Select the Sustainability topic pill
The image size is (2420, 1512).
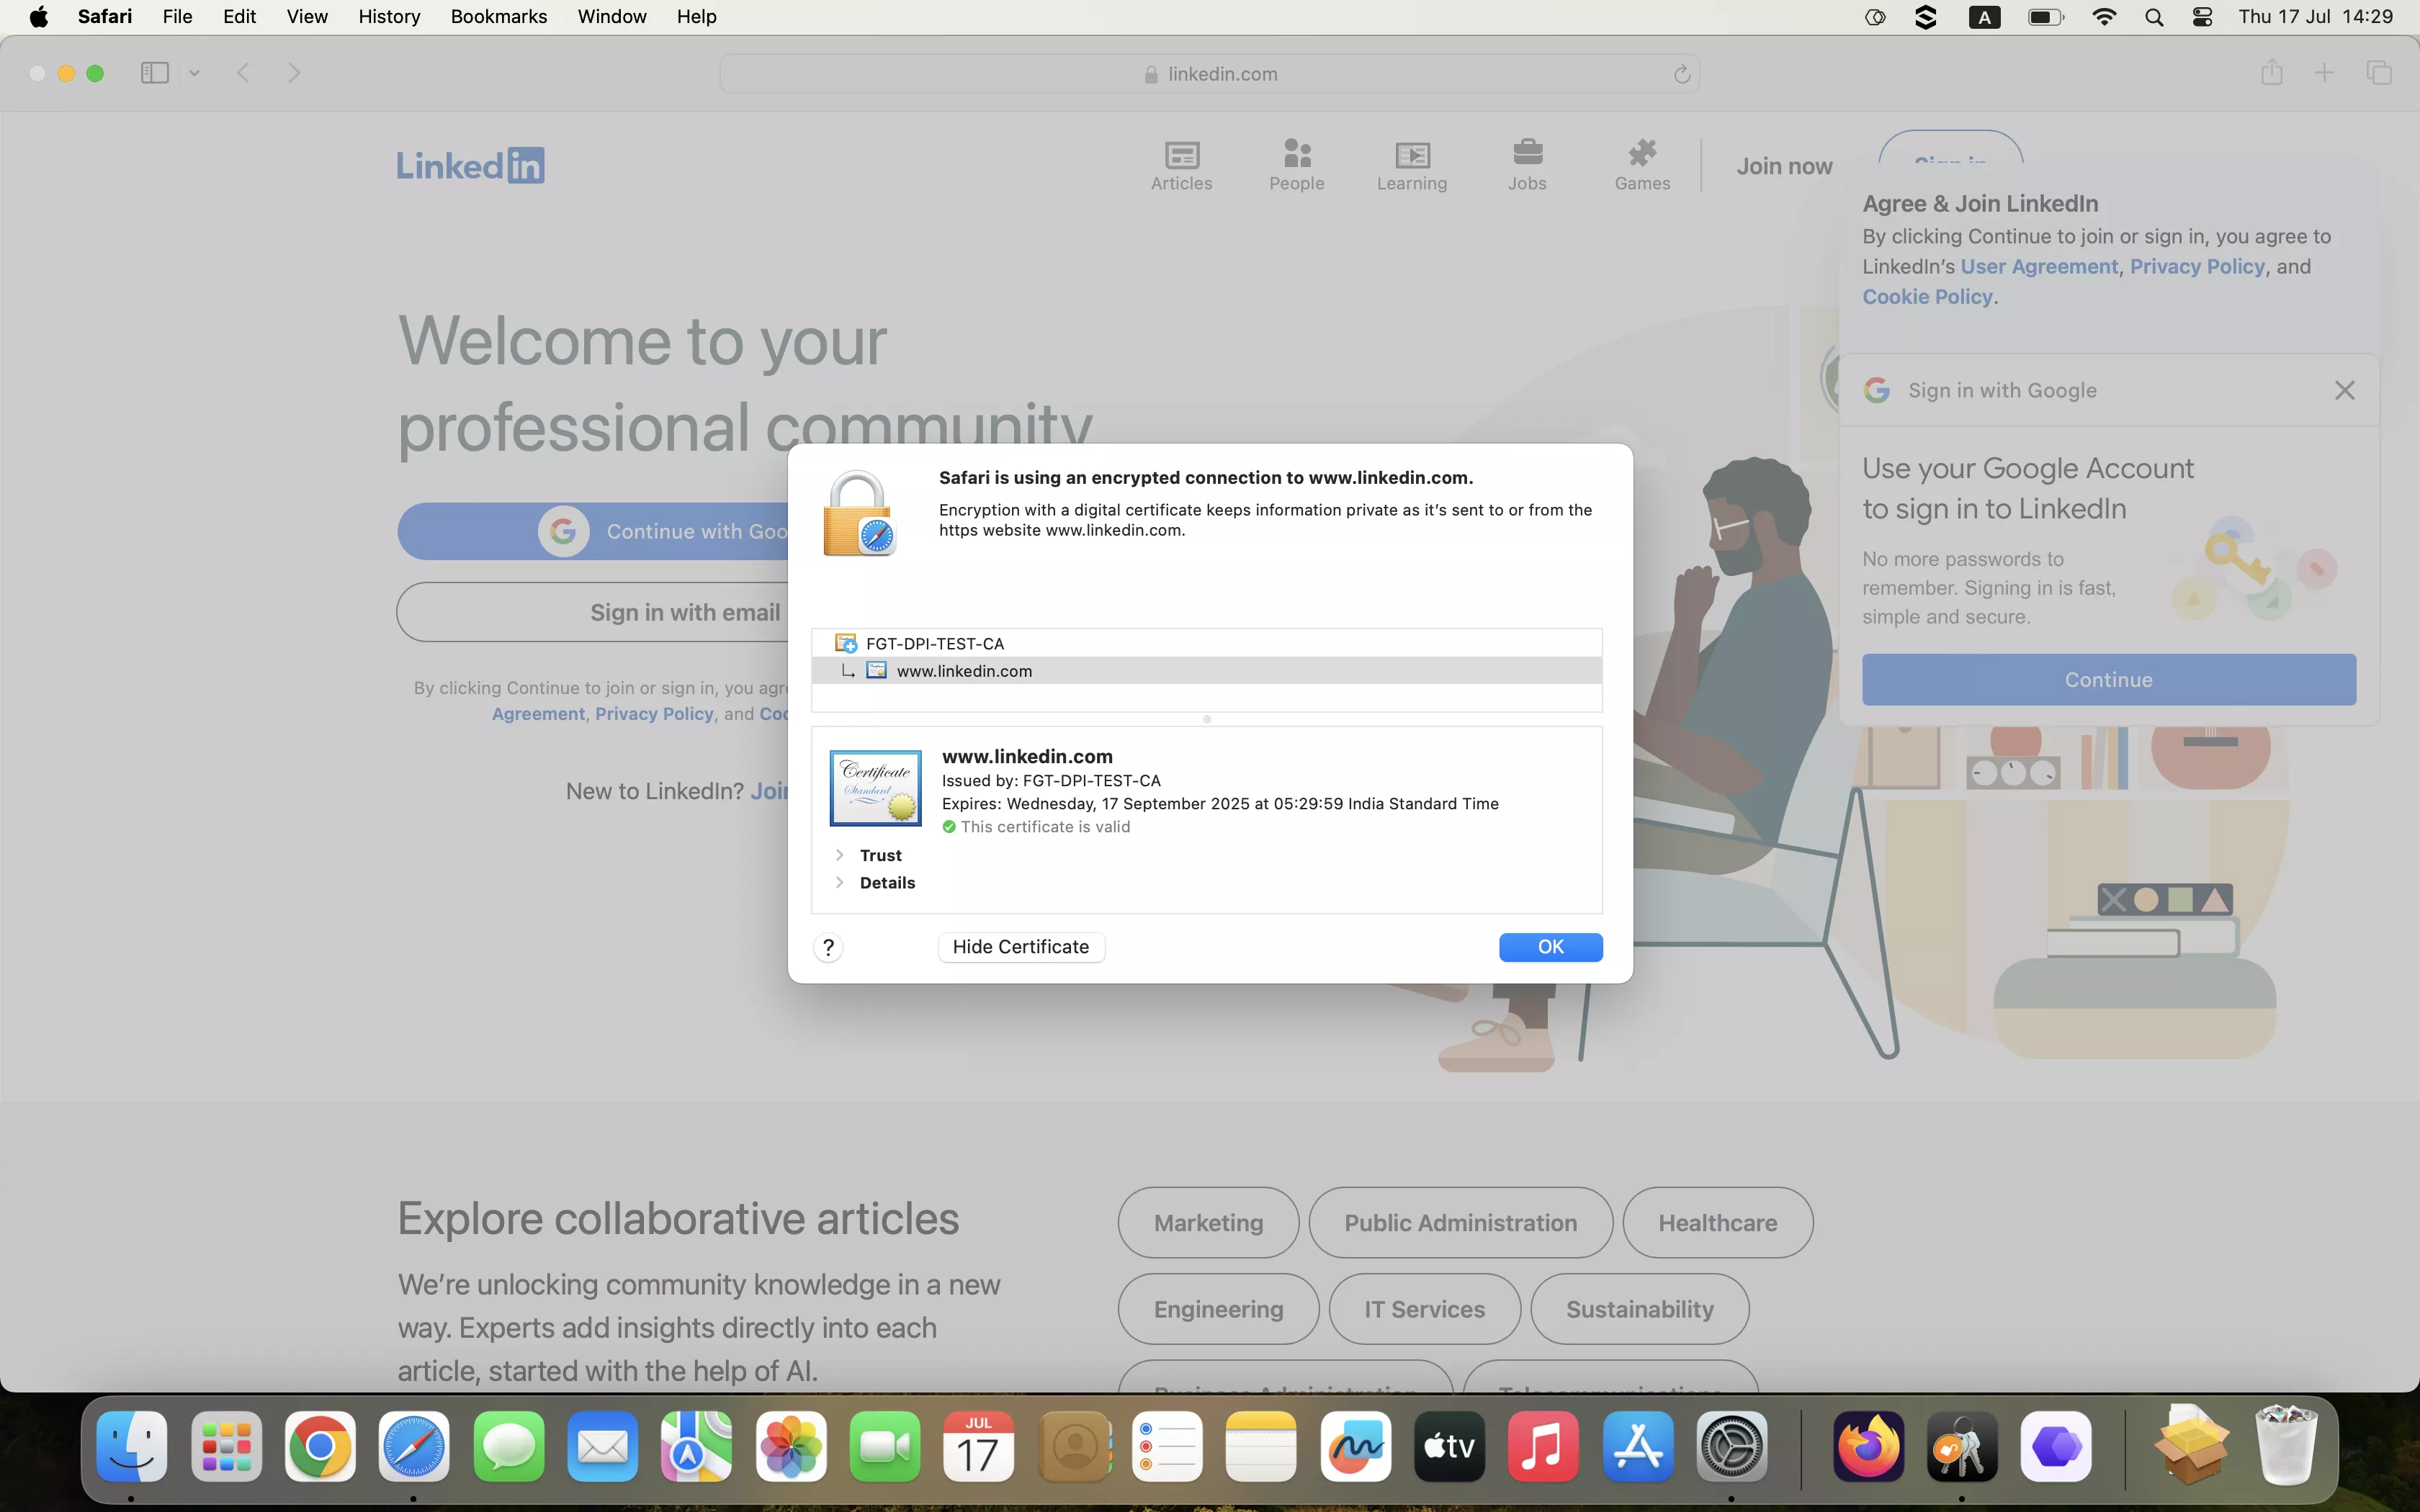click(x=1639, y=1309)
